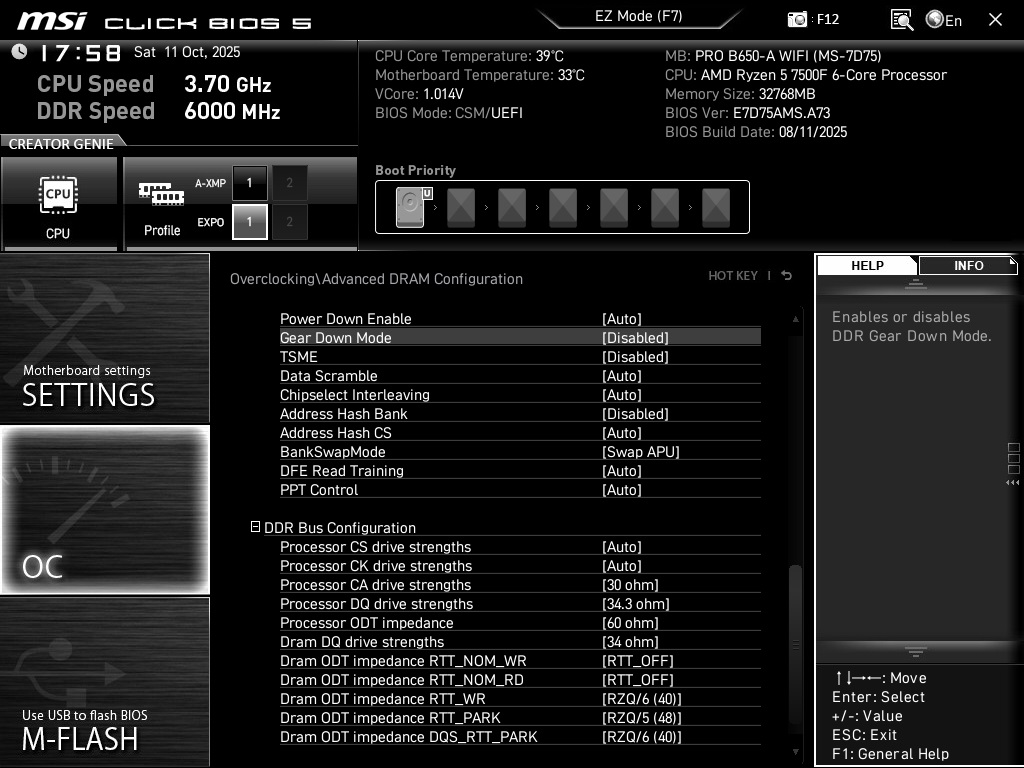Screen dimensions: 1024x768
Task: Select Dram ODT impedance RTT_NOM_RD row
Action: pos(520,679)
